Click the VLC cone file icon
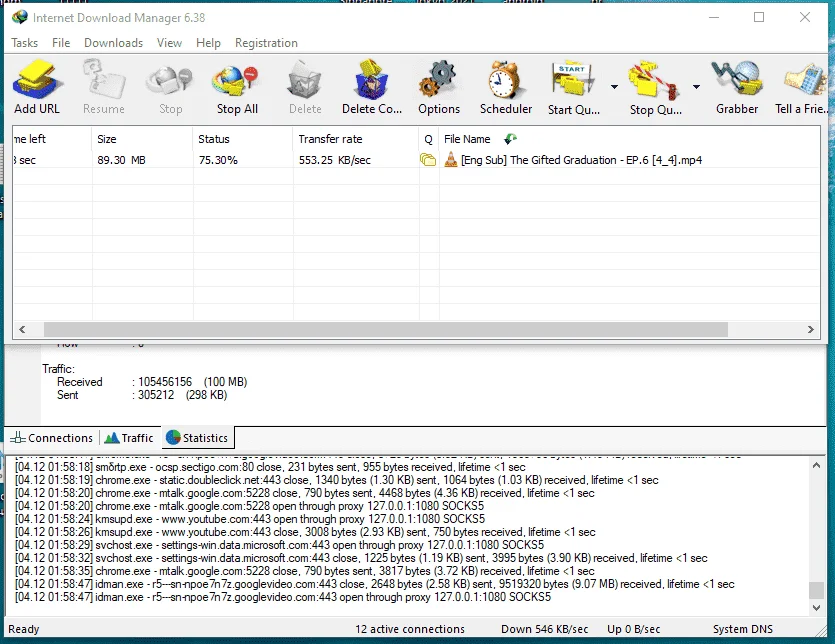Image resolution: width=835 pixels, height=644 pixels. click(451, 159)
